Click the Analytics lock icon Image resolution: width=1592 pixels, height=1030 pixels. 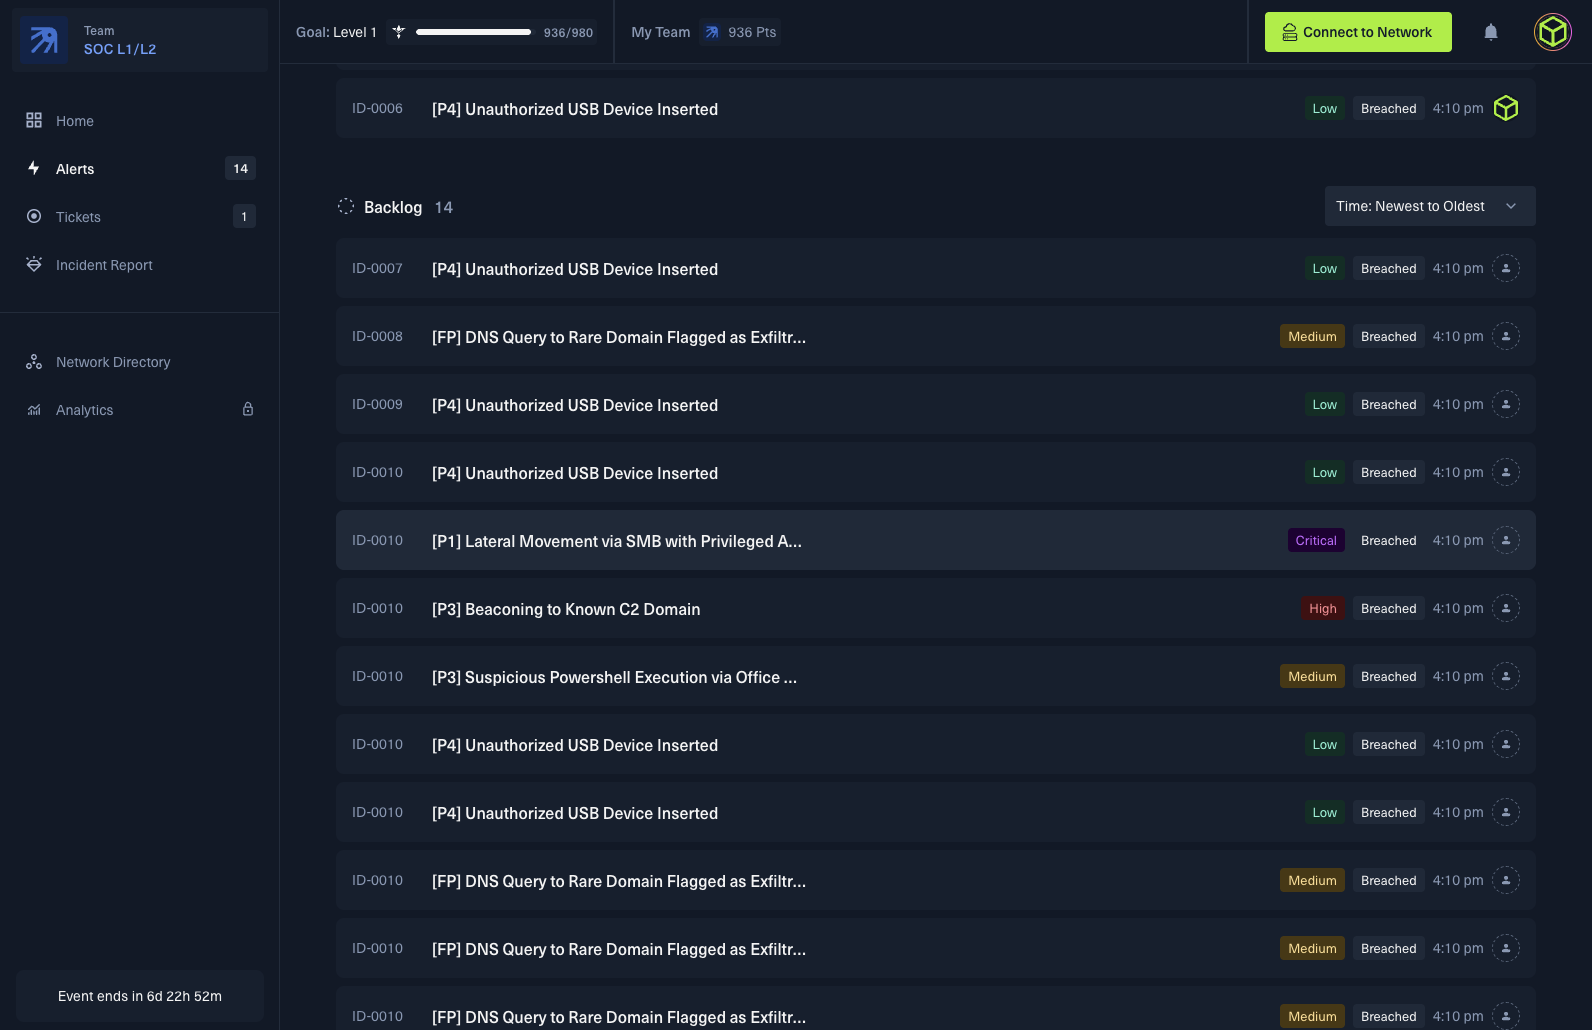coord(248,409)
